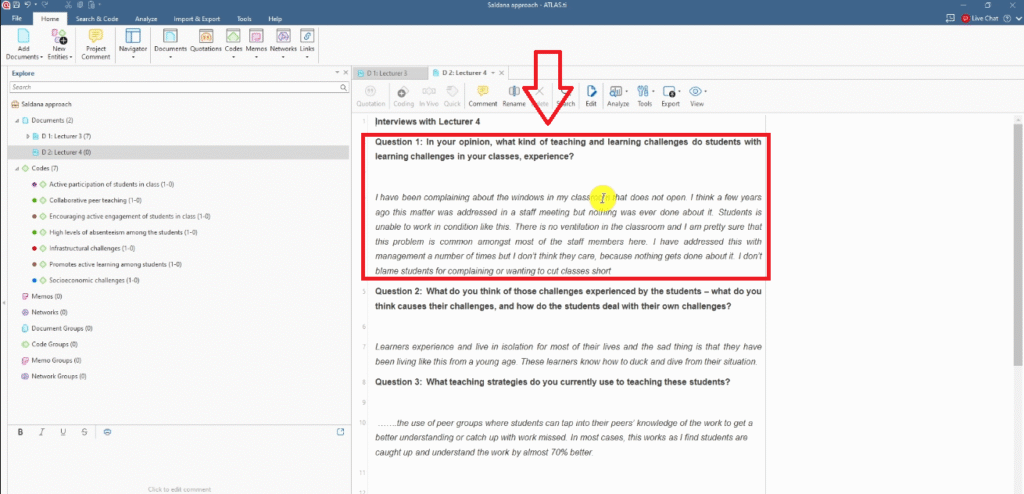Click the red color dot beside Infrastructural challenges
The width and height of the screenshot is (1024, 494).
(x=34, y=248)
